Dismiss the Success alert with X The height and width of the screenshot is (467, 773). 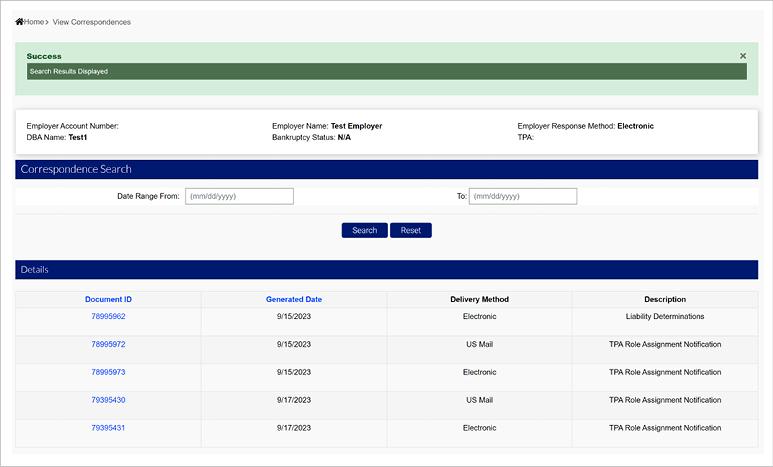click(x=743, y=56)
